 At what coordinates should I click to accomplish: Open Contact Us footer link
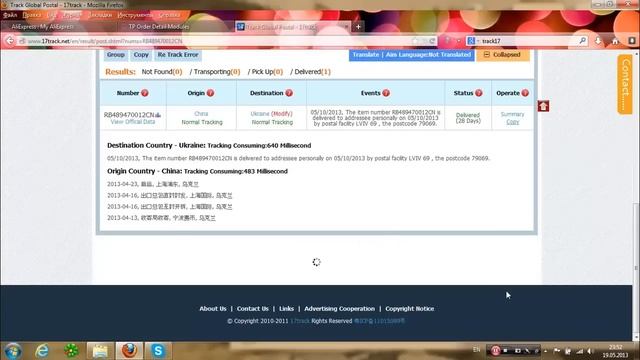[x=253, y=309]
